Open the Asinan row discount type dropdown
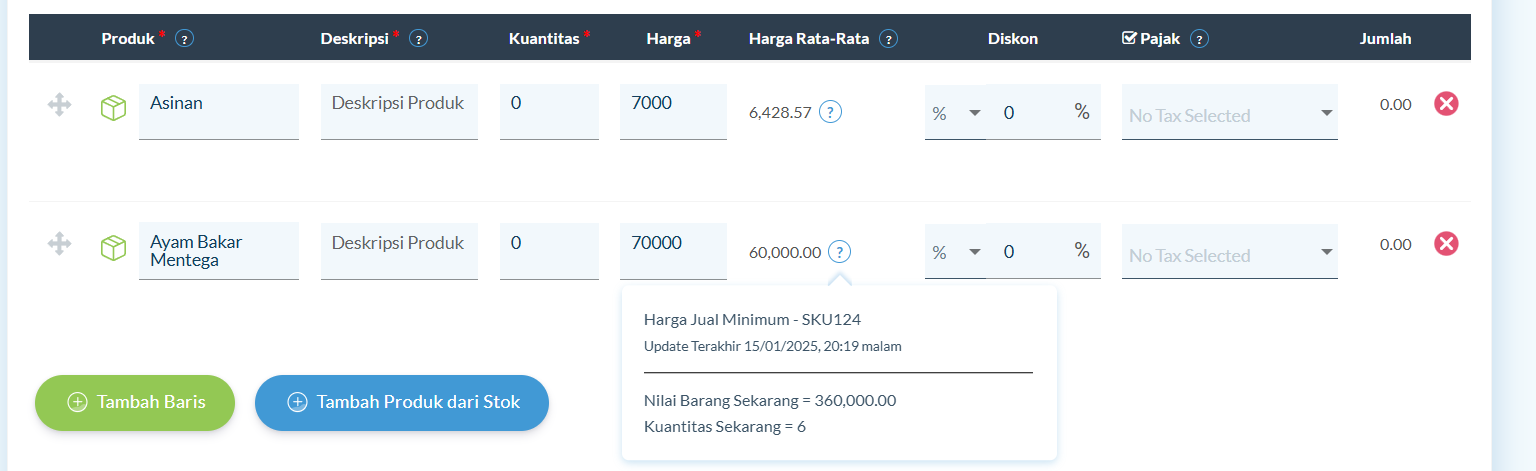This screenshot has height=471, width=1536. pos(955,112)
